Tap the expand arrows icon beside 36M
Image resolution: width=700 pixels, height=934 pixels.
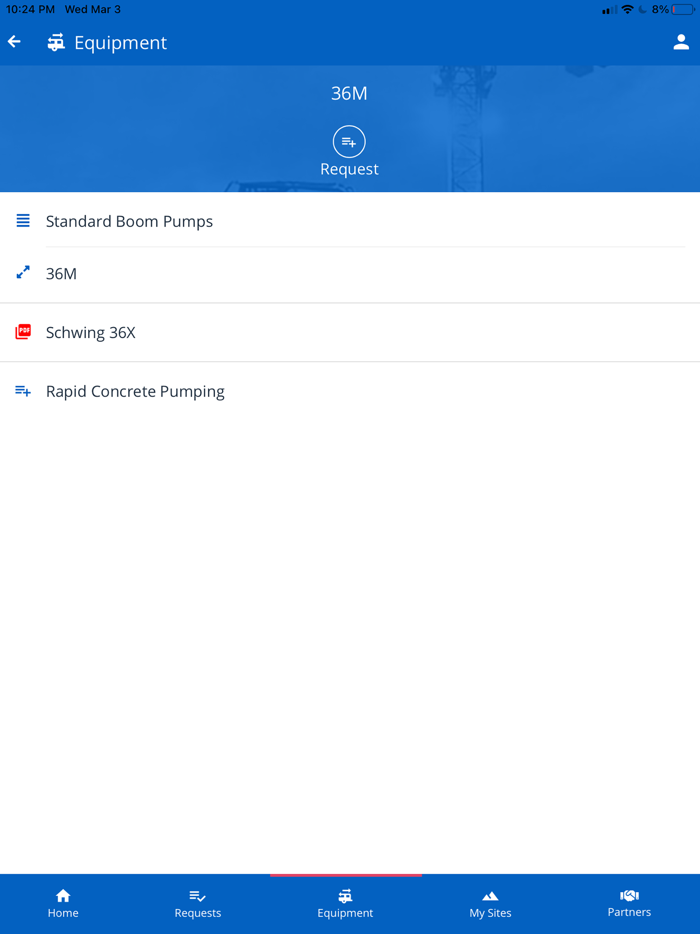23,273
